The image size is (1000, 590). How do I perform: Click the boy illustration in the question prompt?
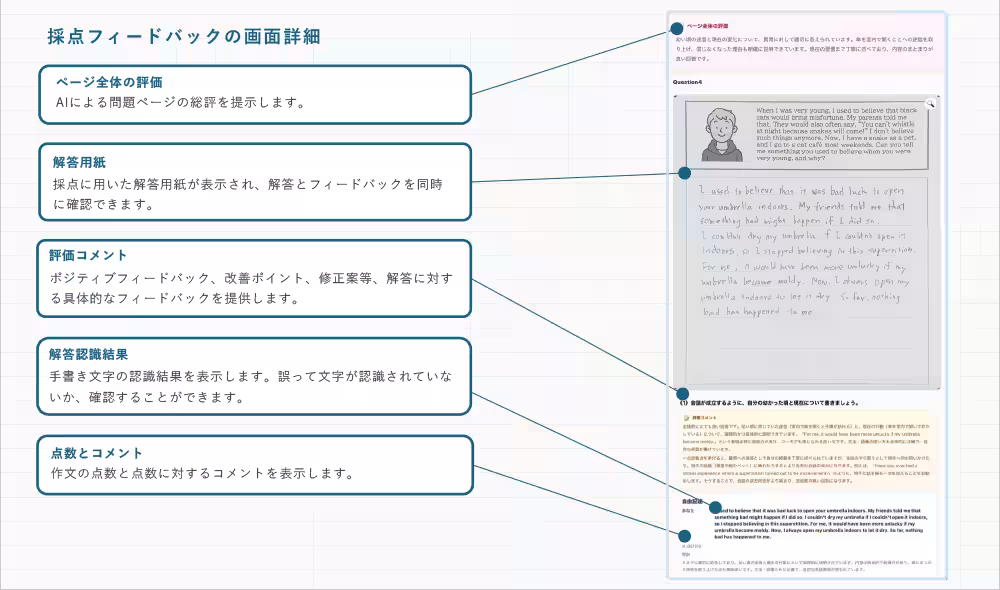(721, 135)
